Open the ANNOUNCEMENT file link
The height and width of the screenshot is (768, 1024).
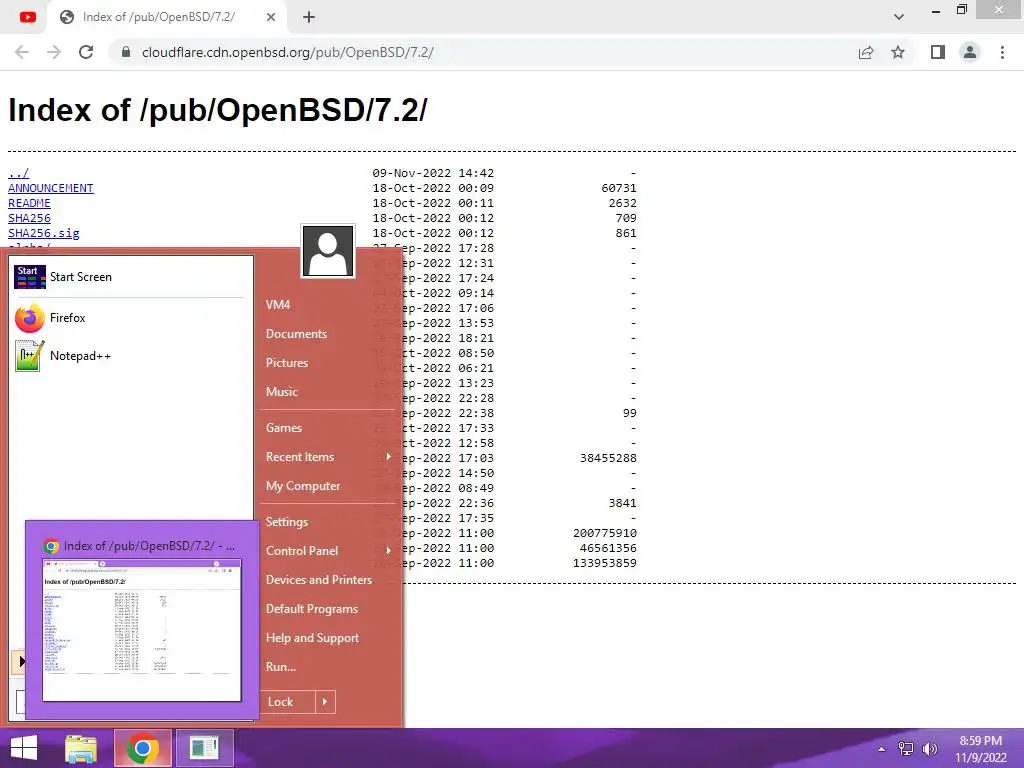[x=50, y=188]
